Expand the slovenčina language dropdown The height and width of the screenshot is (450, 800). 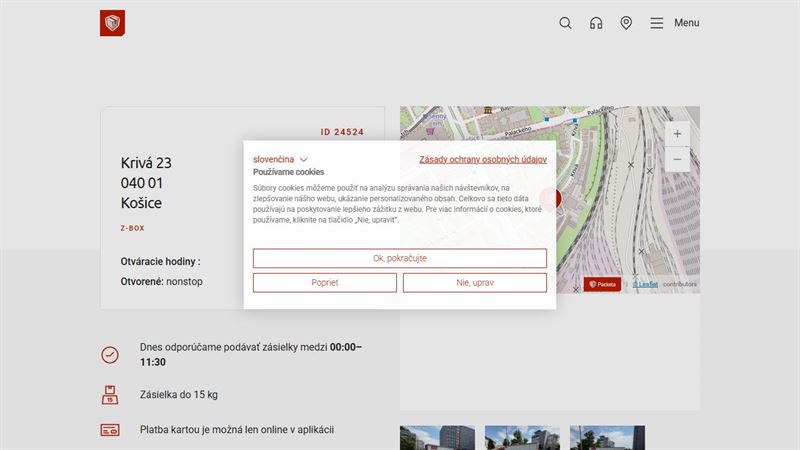[x=280, y=160]
